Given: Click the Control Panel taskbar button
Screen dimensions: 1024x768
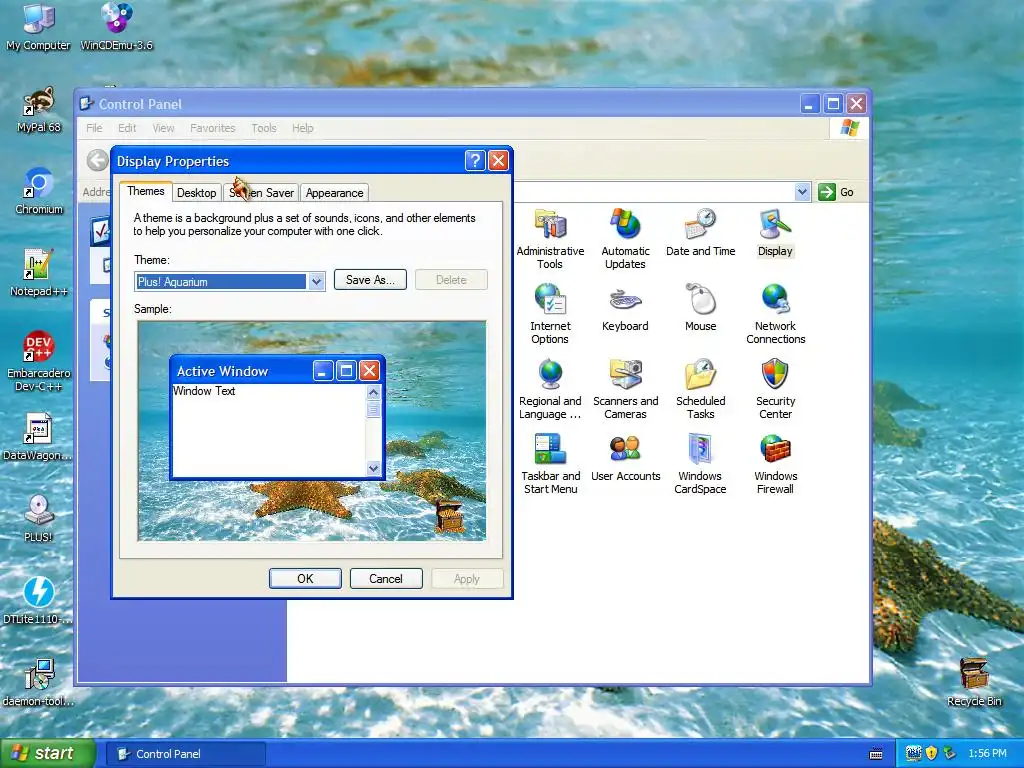Looking at the screenshot, I should 185,754.
